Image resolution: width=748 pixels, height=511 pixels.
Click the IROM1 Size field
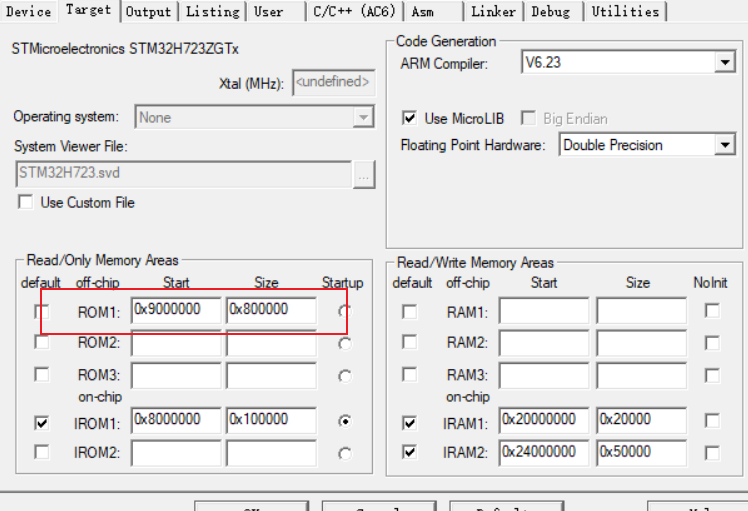[x=271, y=420]
